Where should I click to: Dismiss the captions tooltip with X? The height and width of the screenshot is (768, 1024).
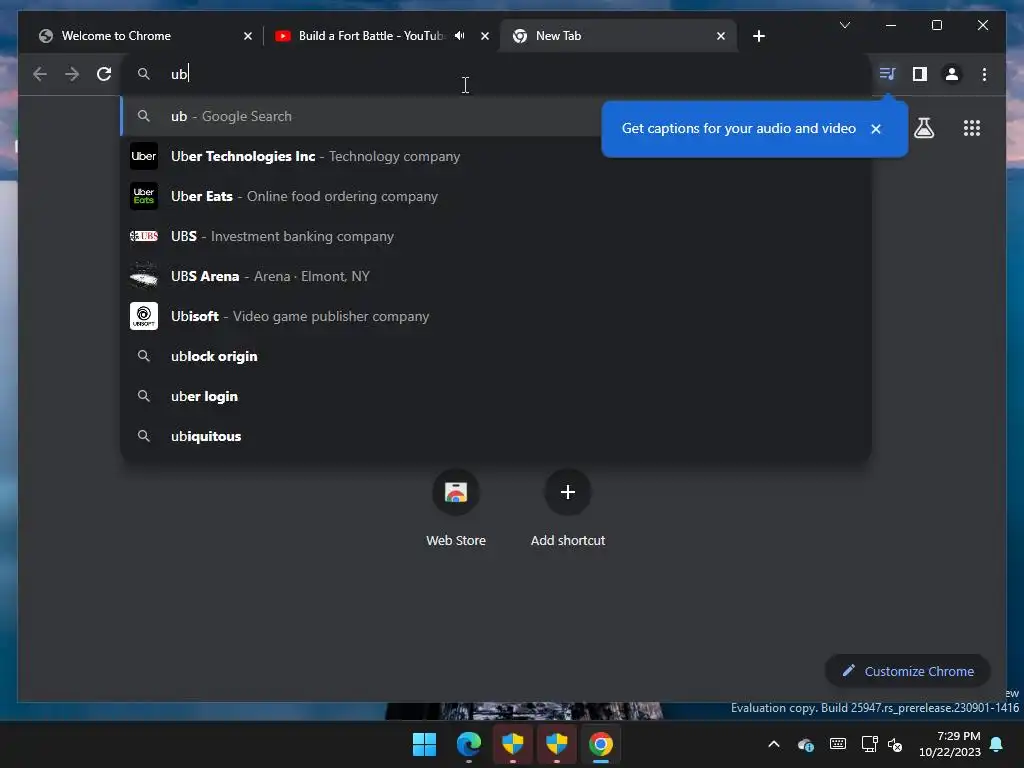click(876, 129)
